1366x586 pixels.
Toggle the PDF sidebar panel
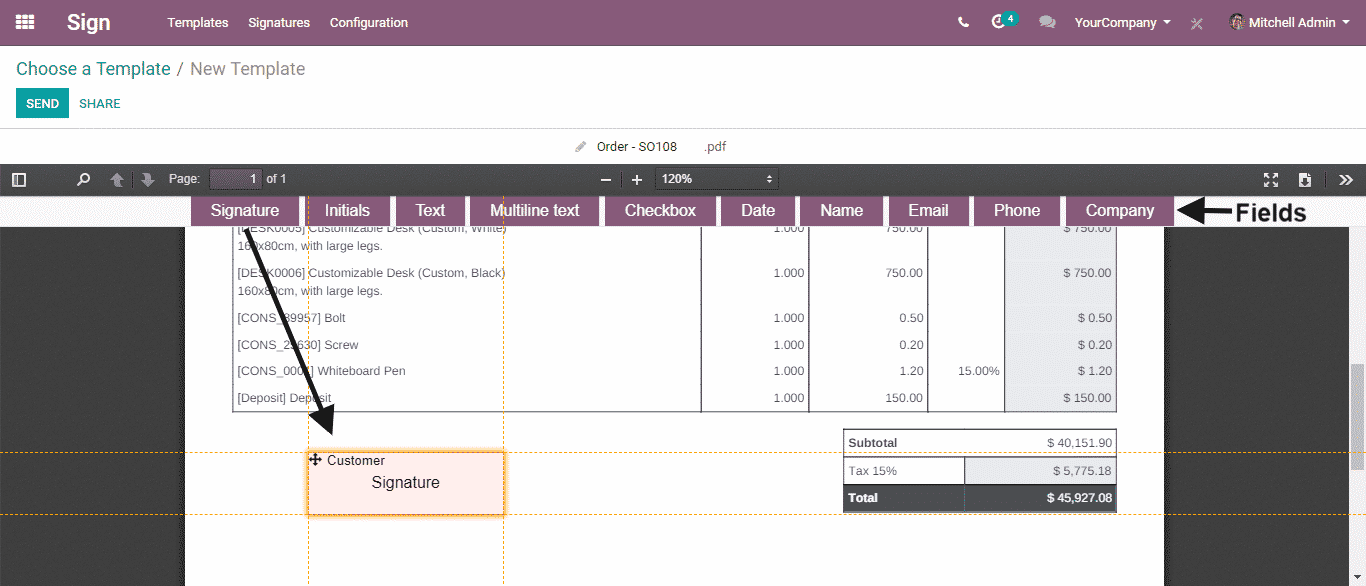pyautogui.click(x=19, y=180)
